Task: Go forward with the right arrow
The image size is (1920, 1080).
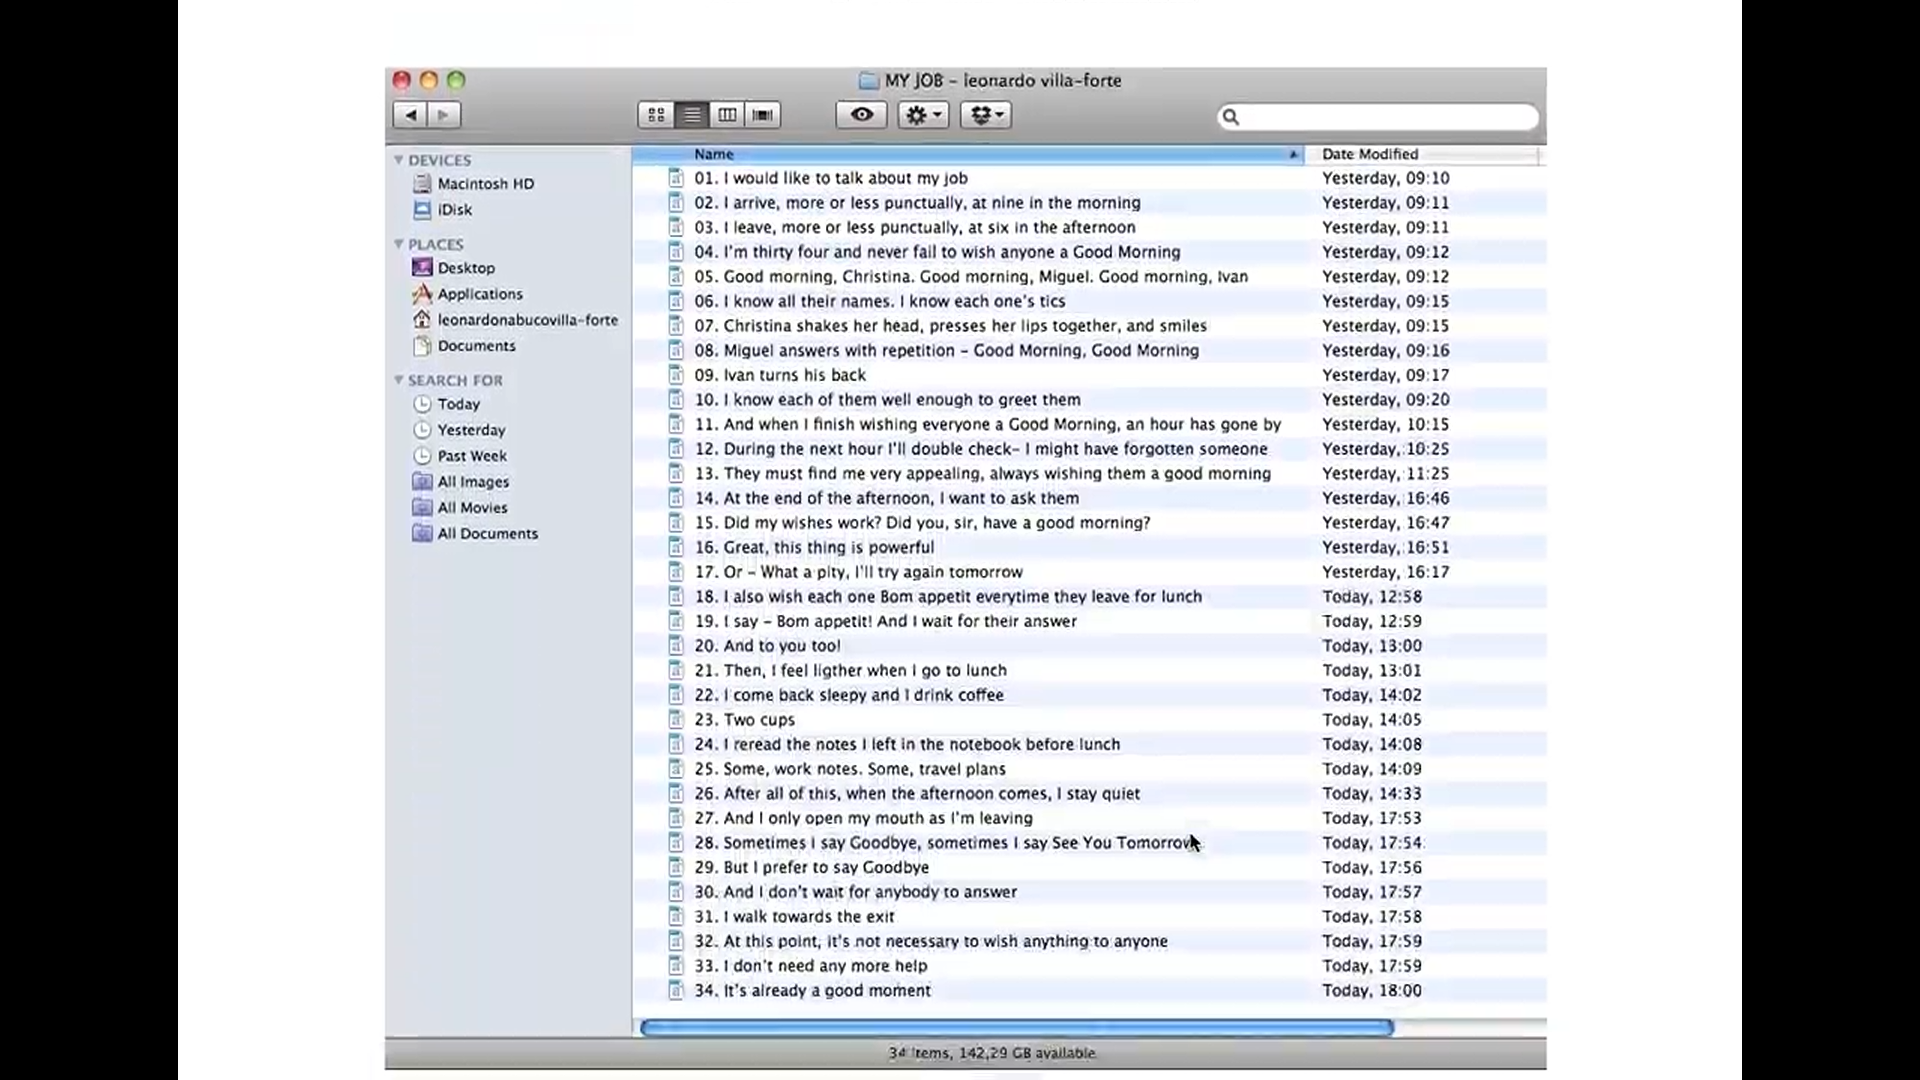Action: coord(444,115)
